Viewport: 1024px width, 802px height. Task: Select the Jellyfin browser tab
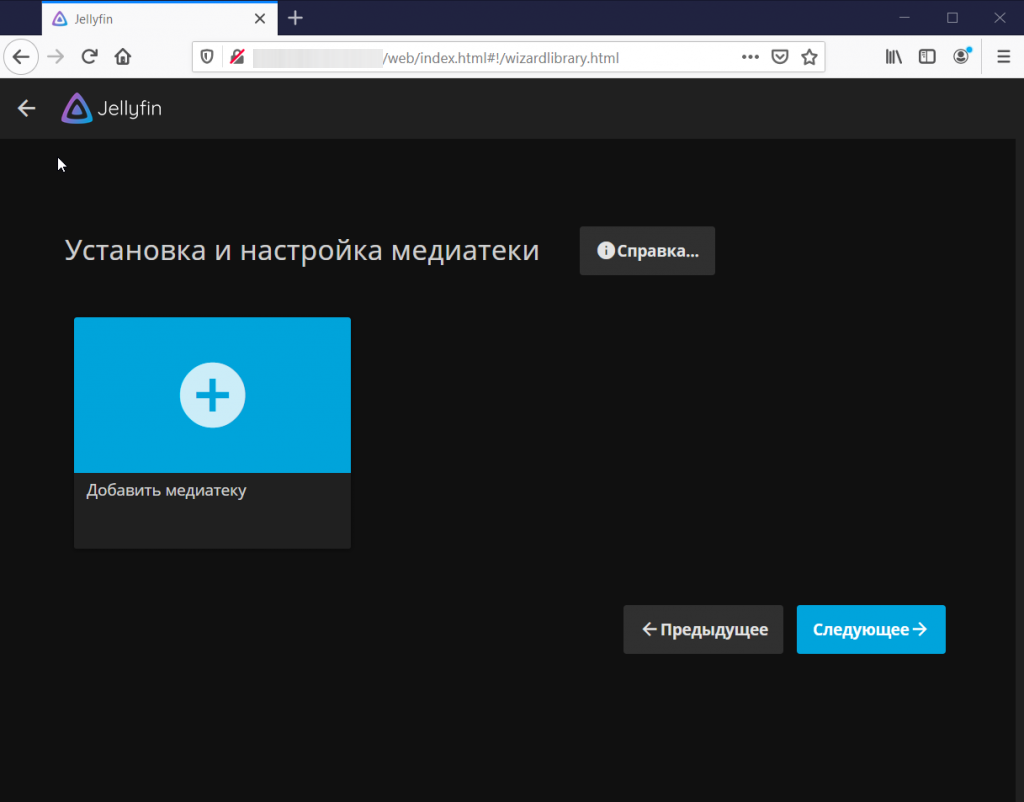150,18
